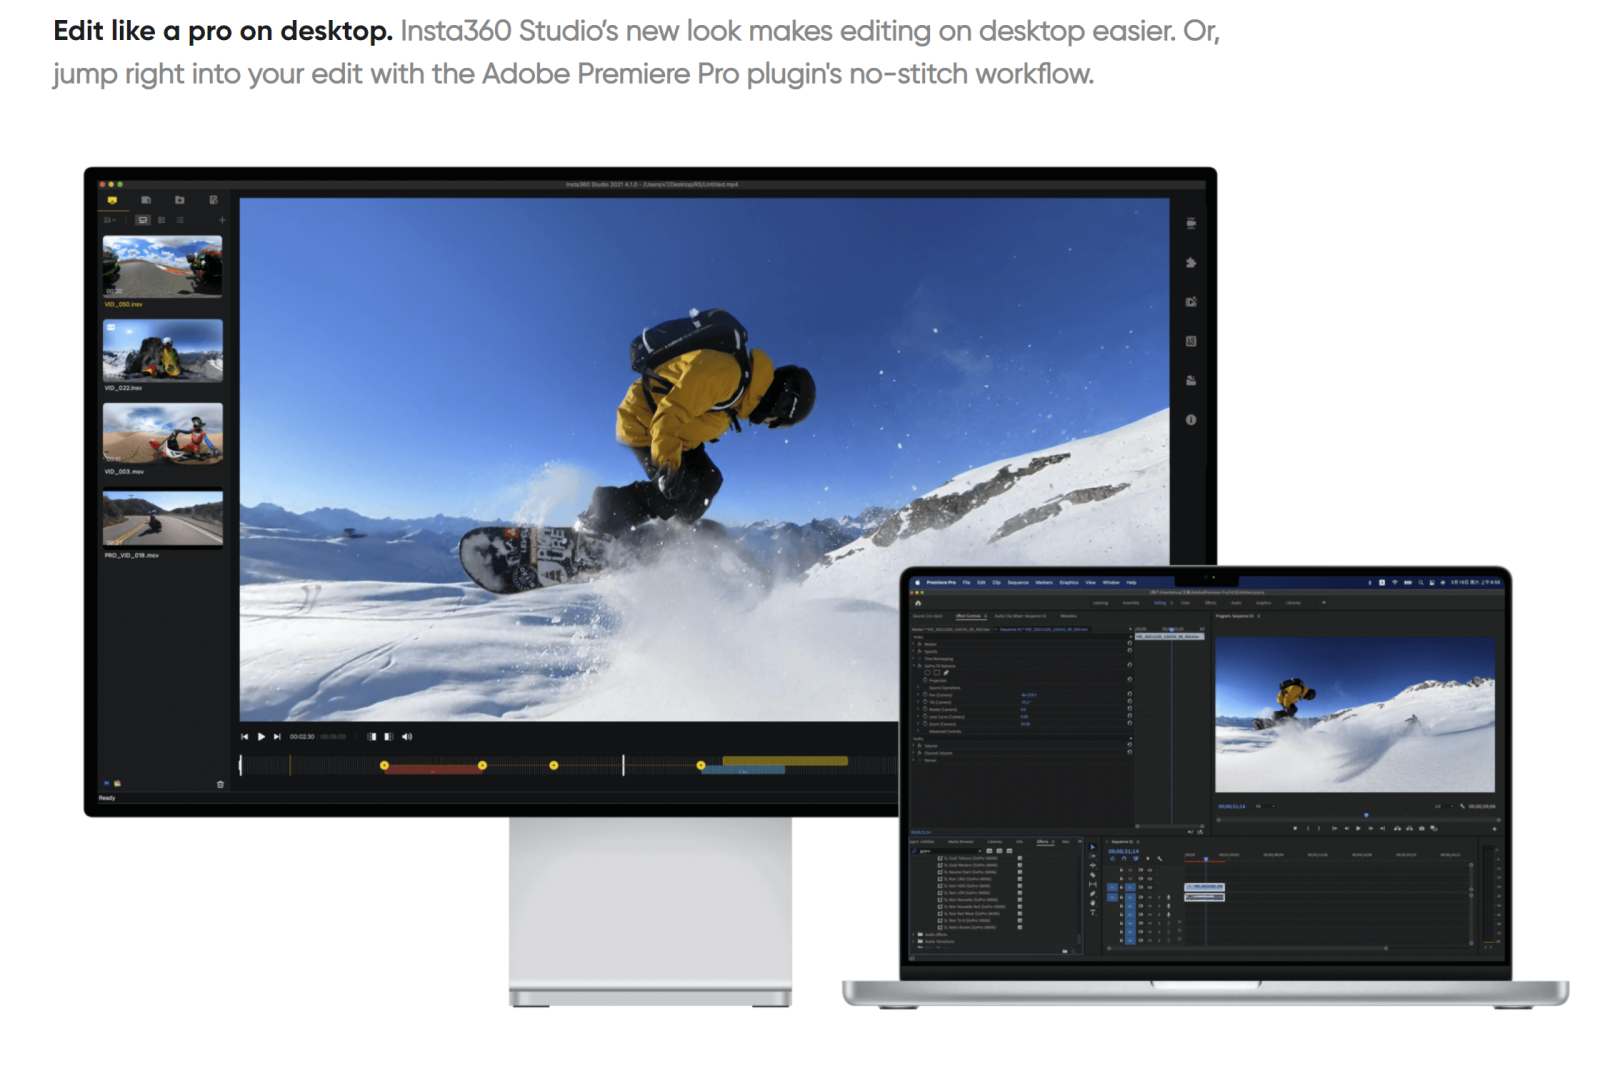Open the File menu in Premiere Pro
1600x1081 pixels.
966,583
